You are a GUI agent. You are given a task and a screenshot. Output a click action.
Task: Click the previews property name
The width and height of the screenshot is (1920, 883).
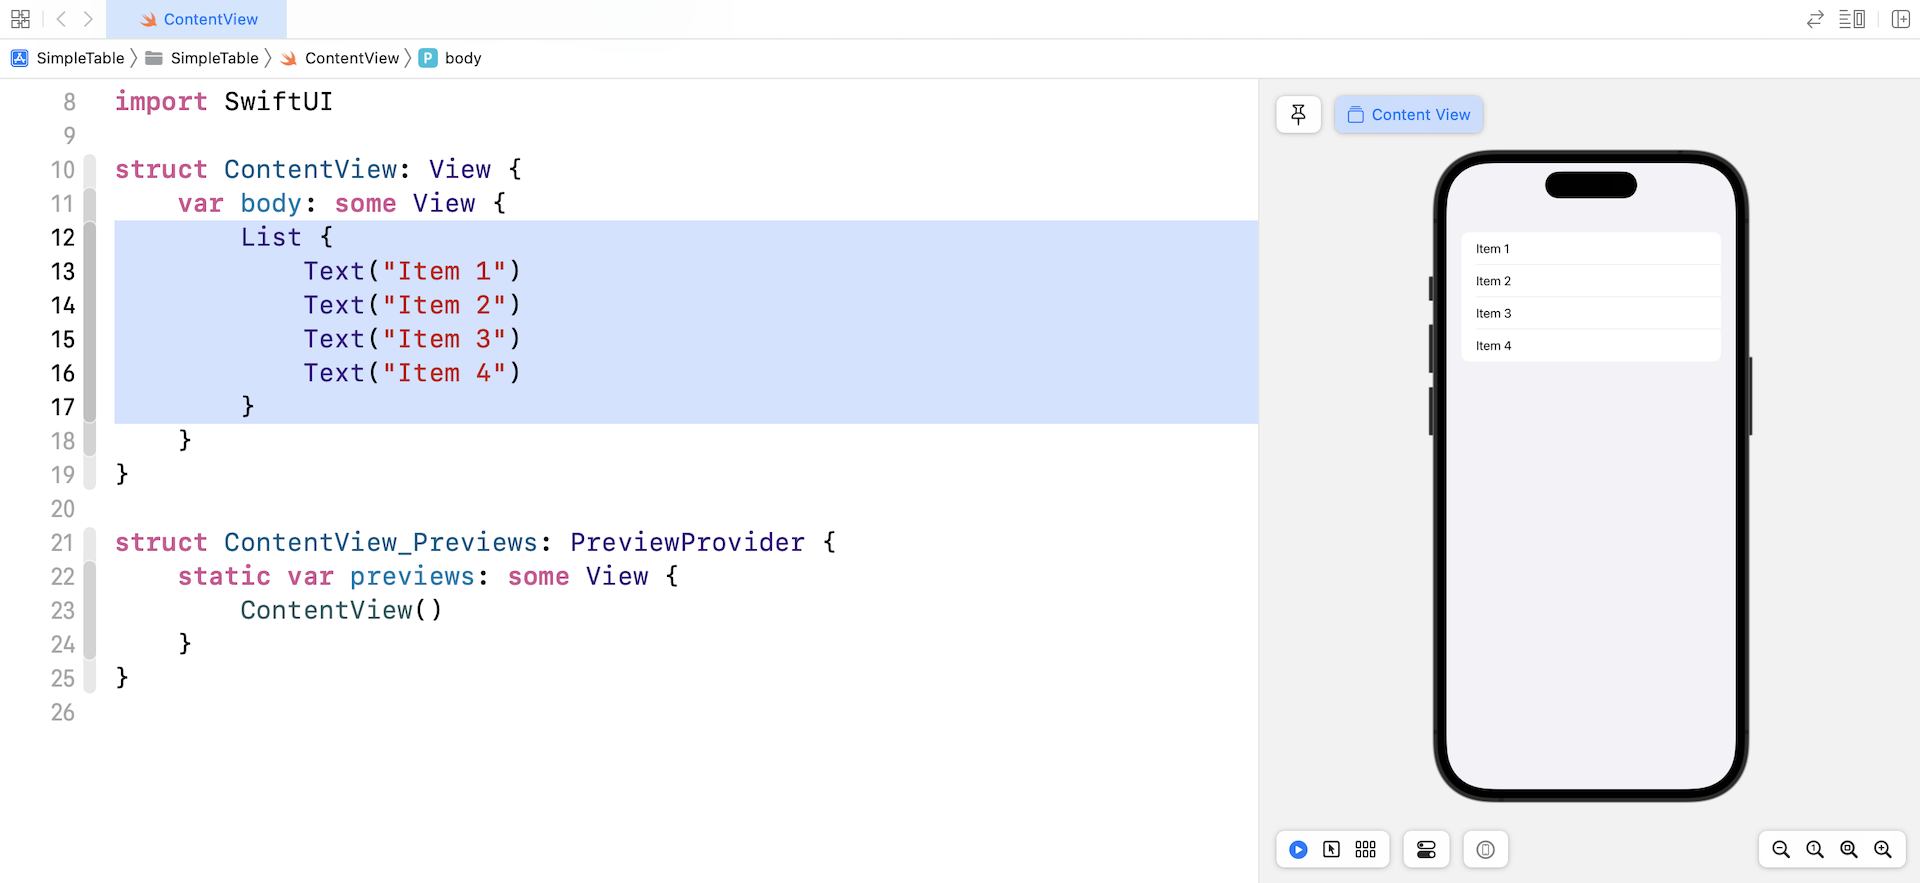point(412,576)
